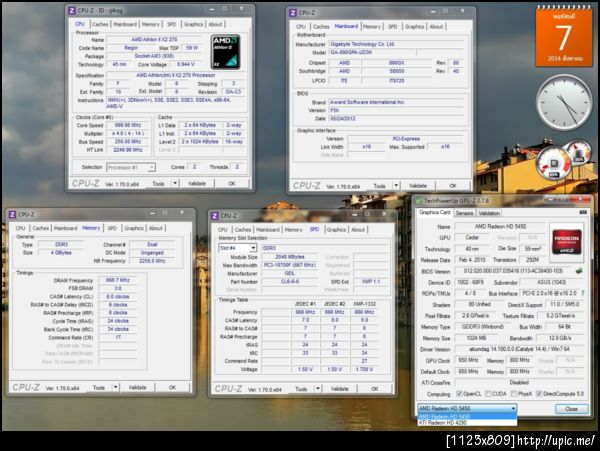600x451 pixels.
Task: Open the Tools arrow in the Memory window
Action: [x=116, y=388]
